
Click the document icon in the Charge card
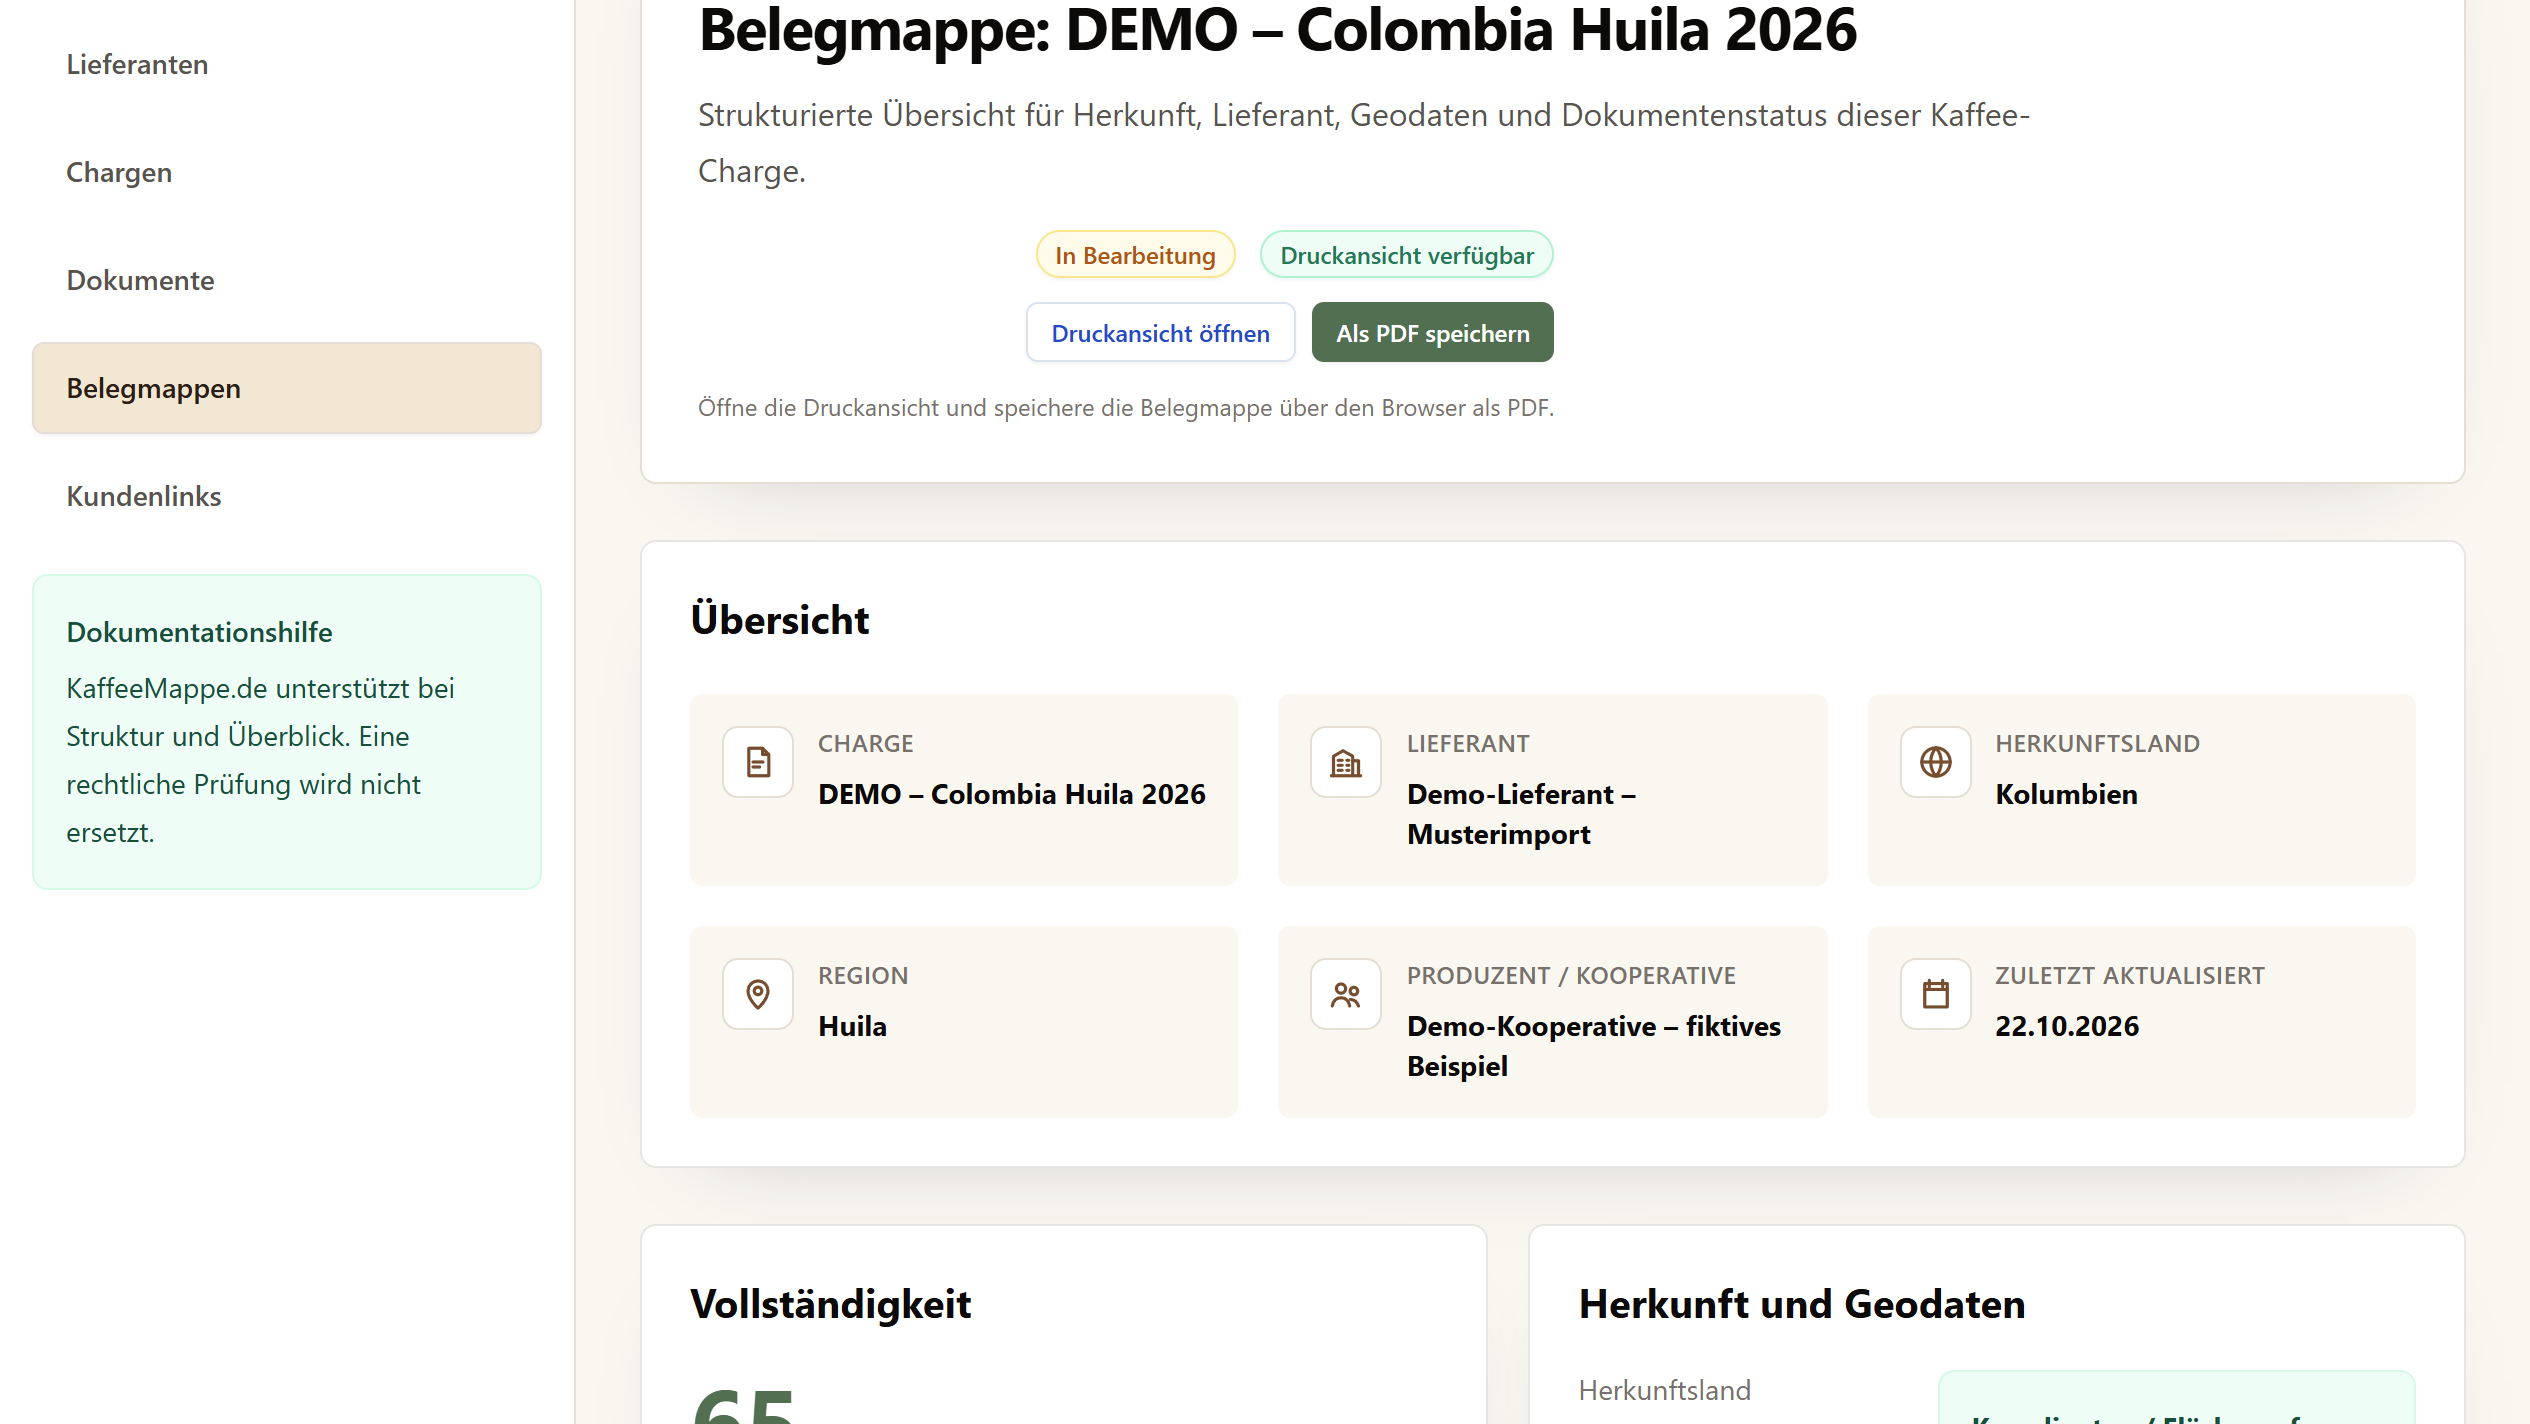pos(758,762)
